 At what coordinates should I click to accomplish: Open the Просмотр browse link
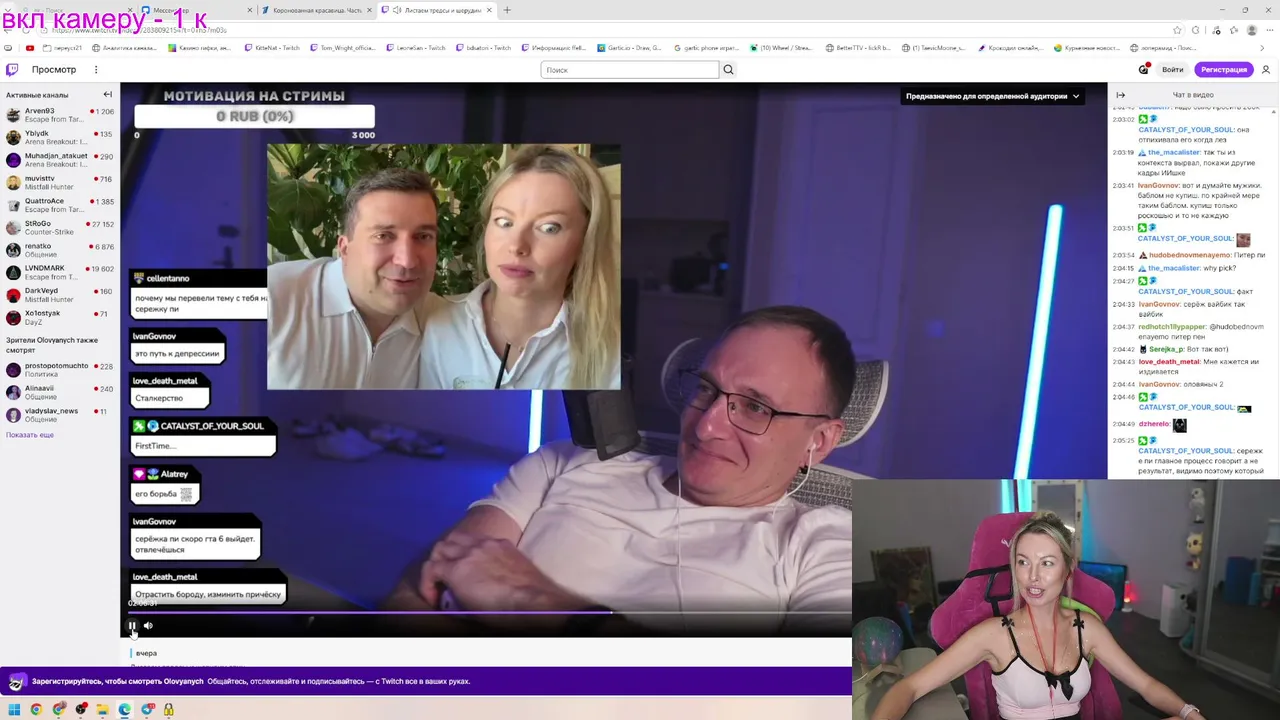coord(54,70)
